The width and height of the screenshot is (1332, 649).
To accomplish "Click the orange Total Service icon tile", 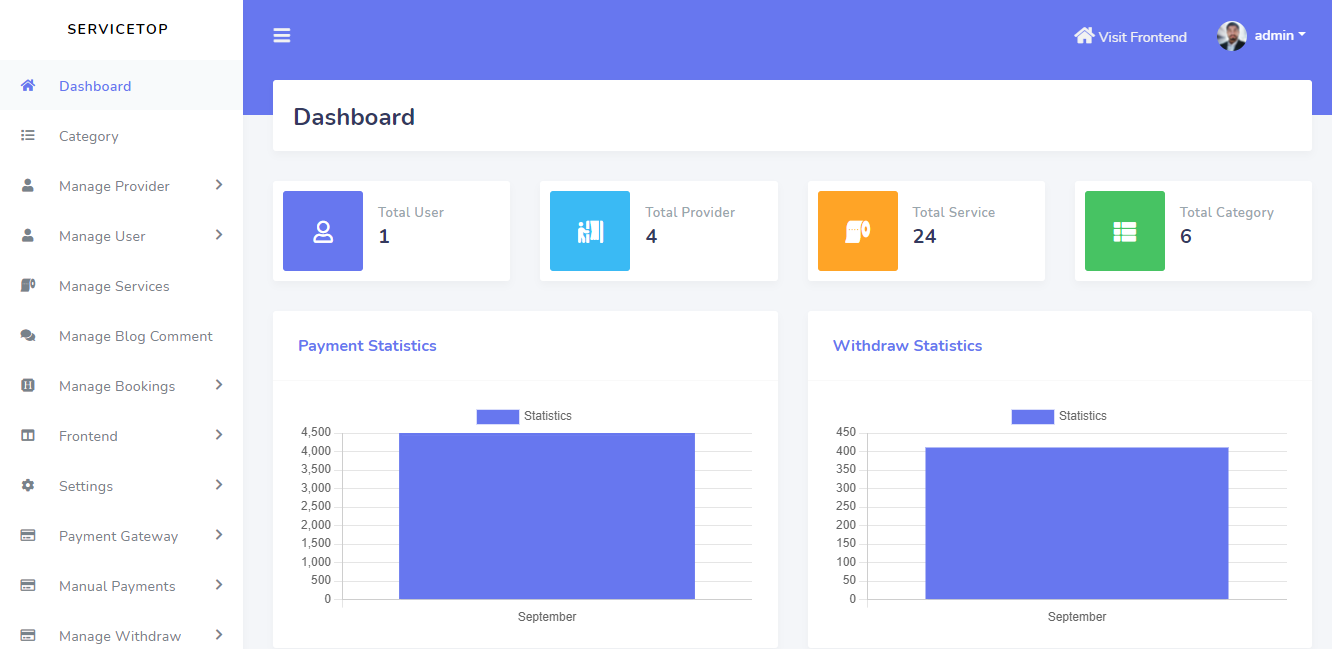I will [857, 231].
